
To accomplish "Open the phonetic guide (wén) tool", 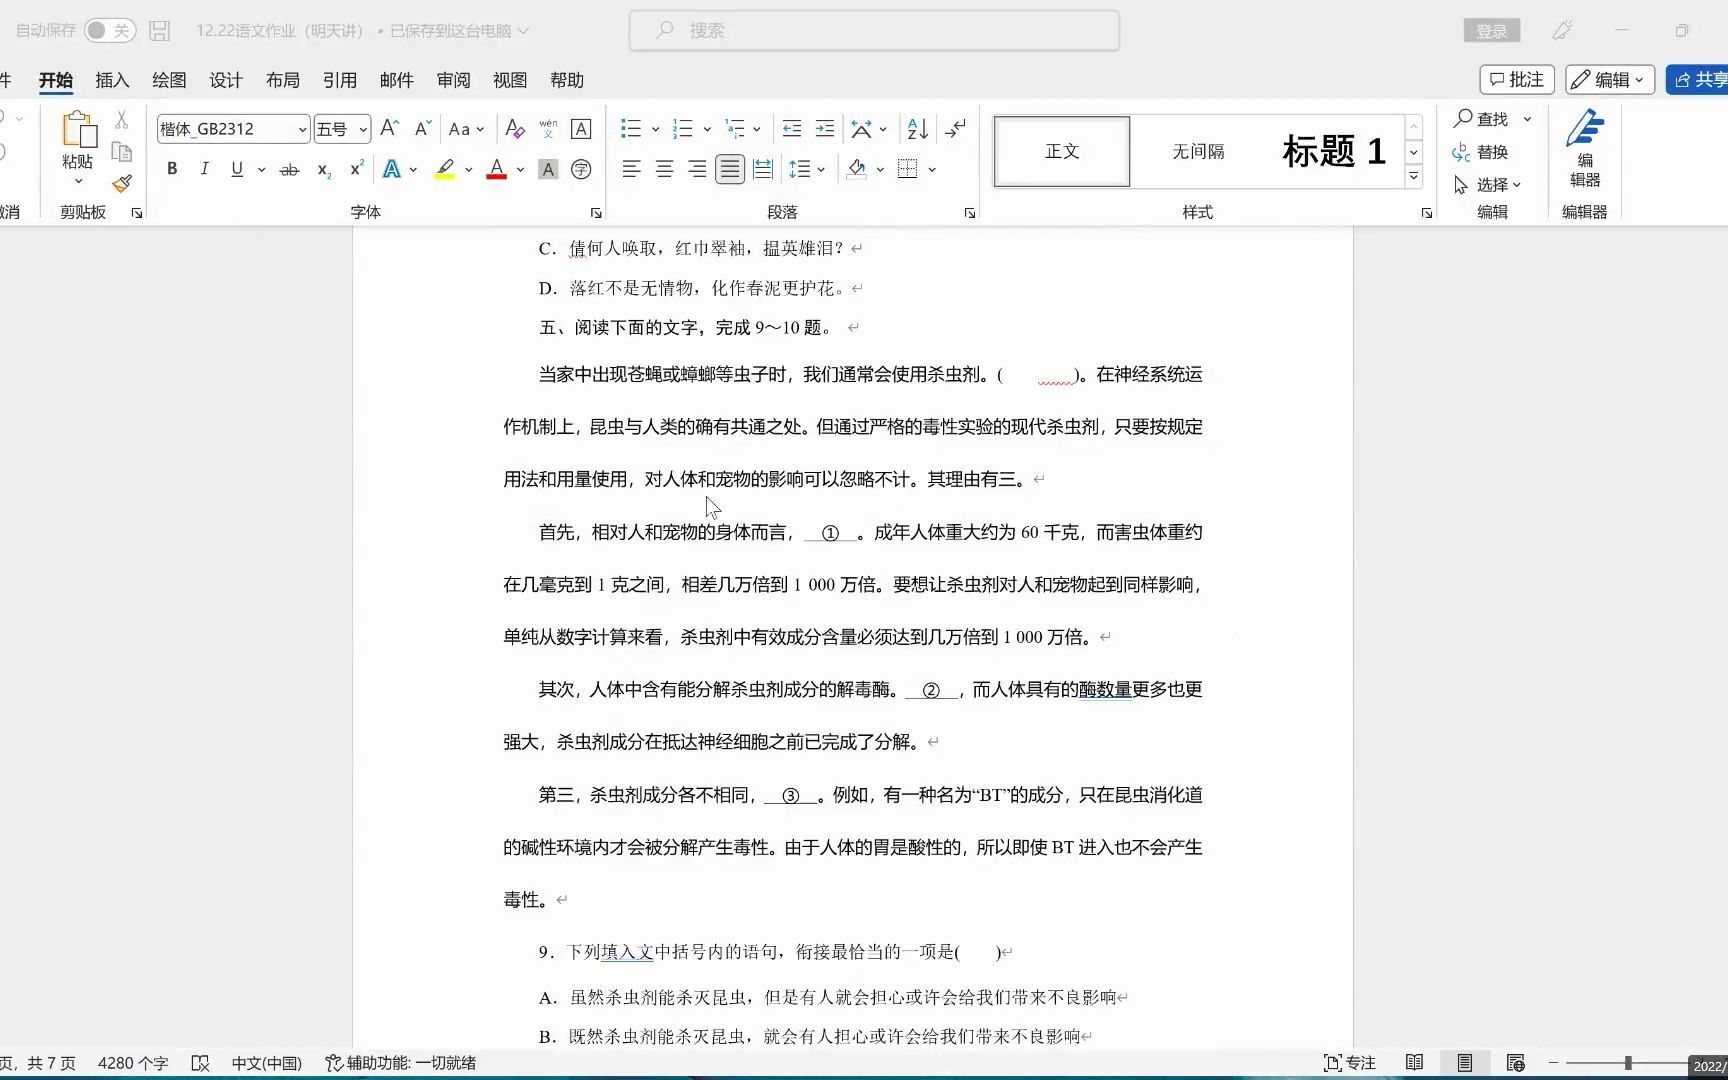I will coord(548,128).
